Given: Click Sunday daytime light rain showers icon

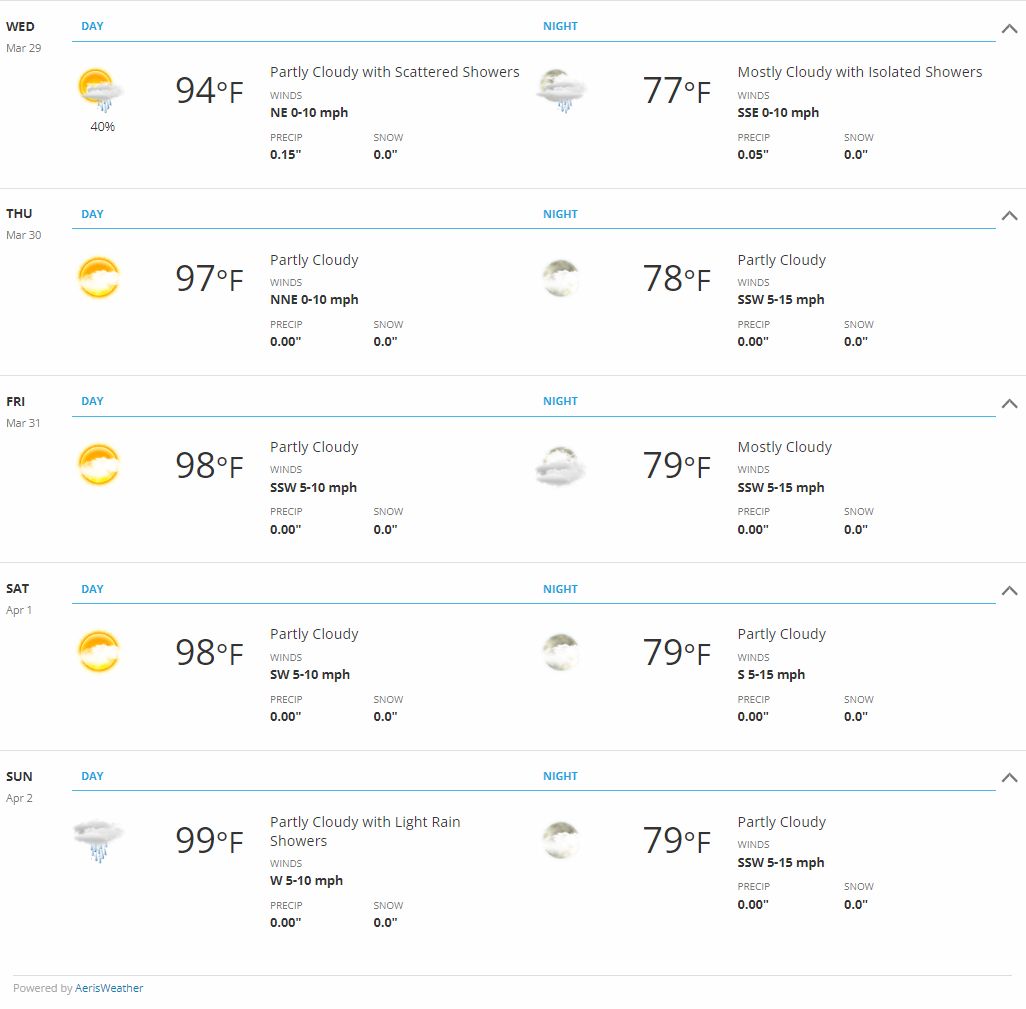Looking at the screenshot, I should (99, 840).
